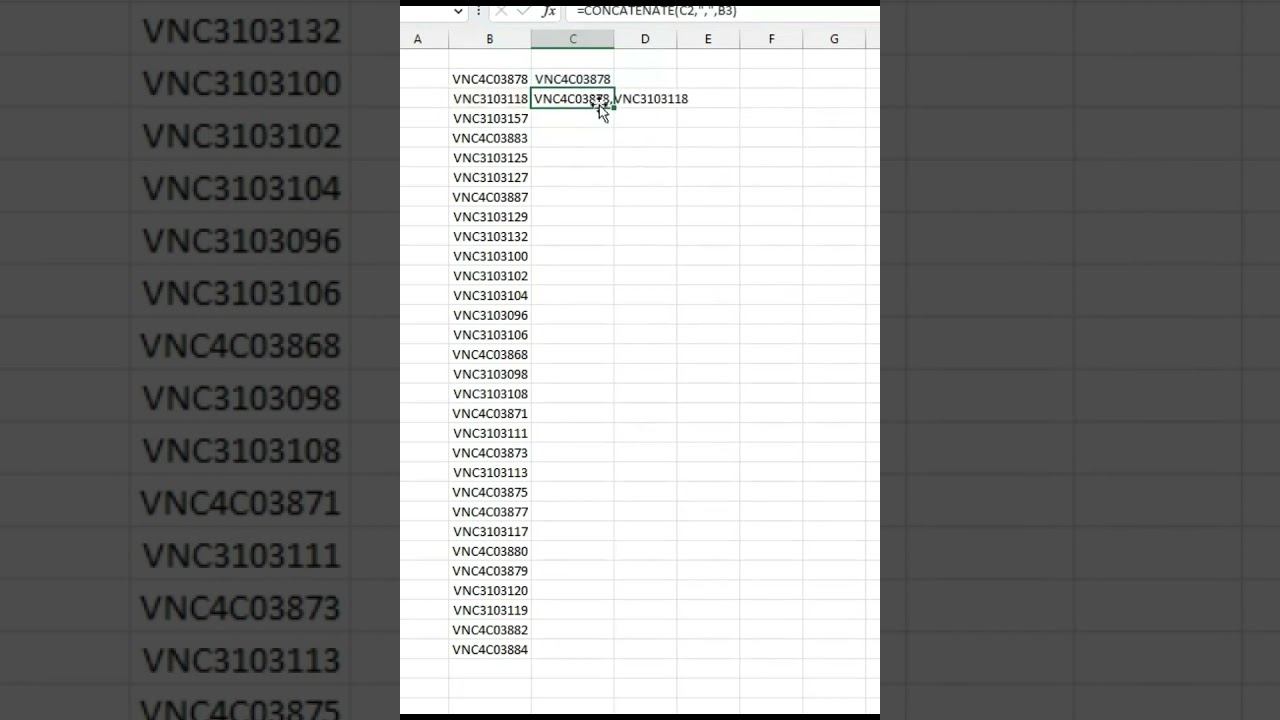Viewport: 1280px width, 720px height.
Task: Select cell VNC3103119
Action: [x=490, y=610]
